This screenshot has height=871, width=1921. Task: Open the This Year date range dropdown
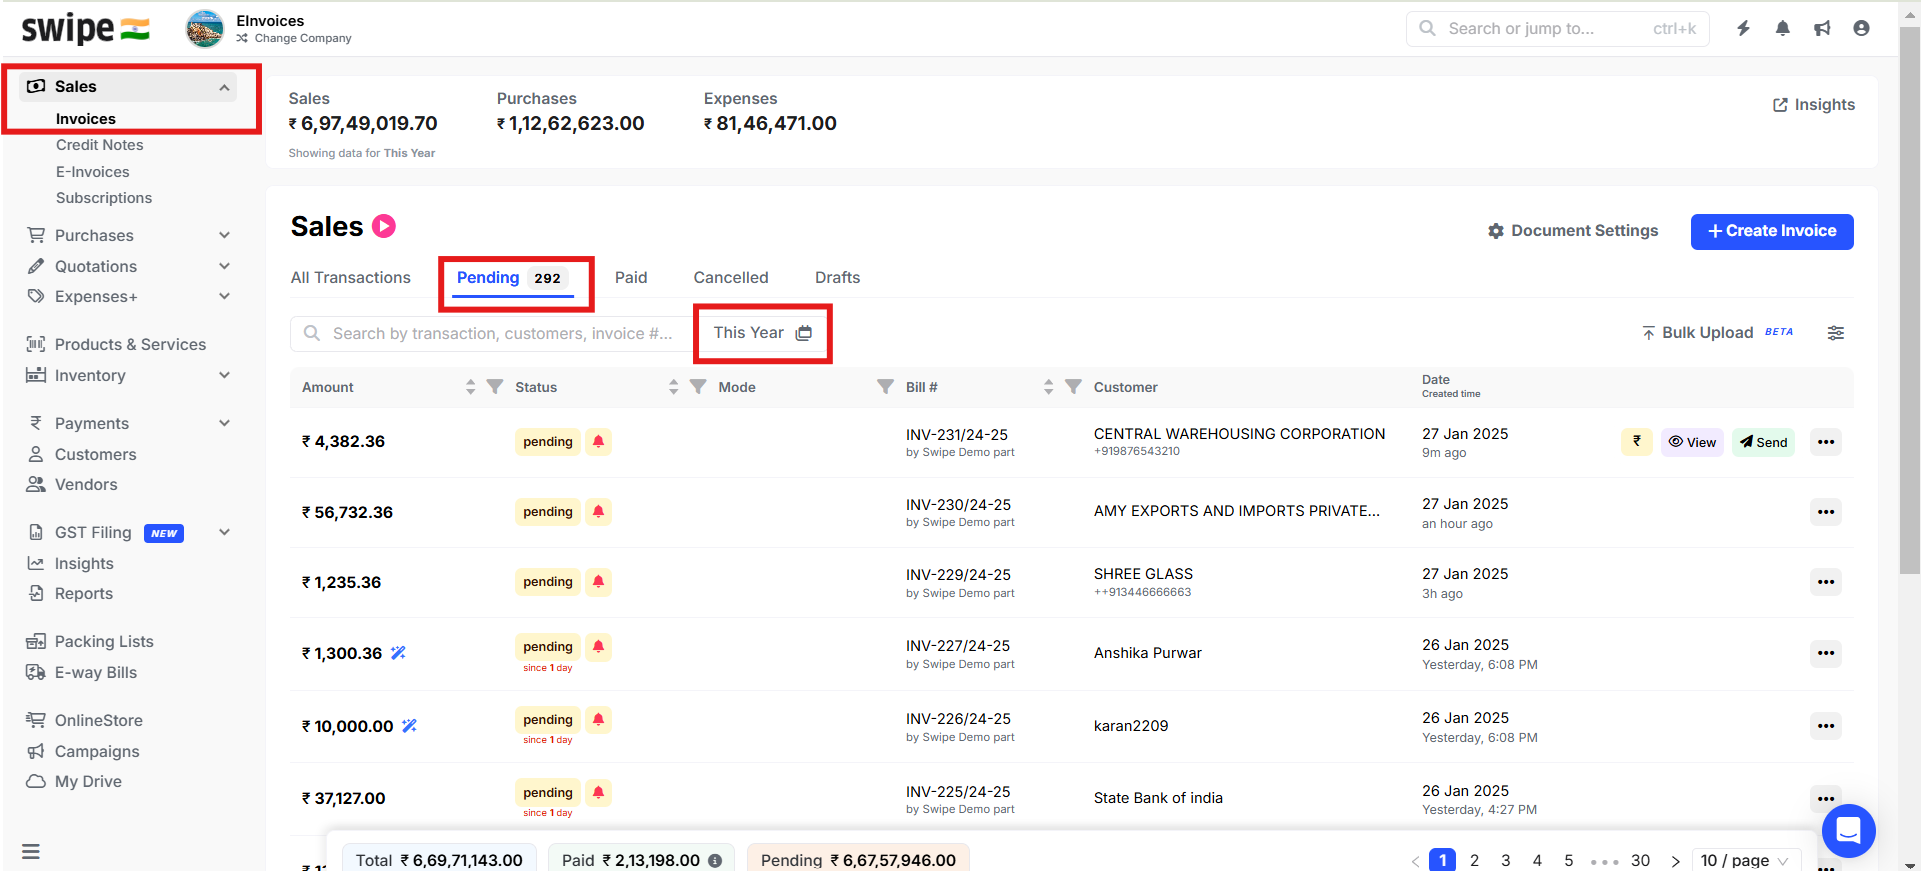[x=762, y=333]
